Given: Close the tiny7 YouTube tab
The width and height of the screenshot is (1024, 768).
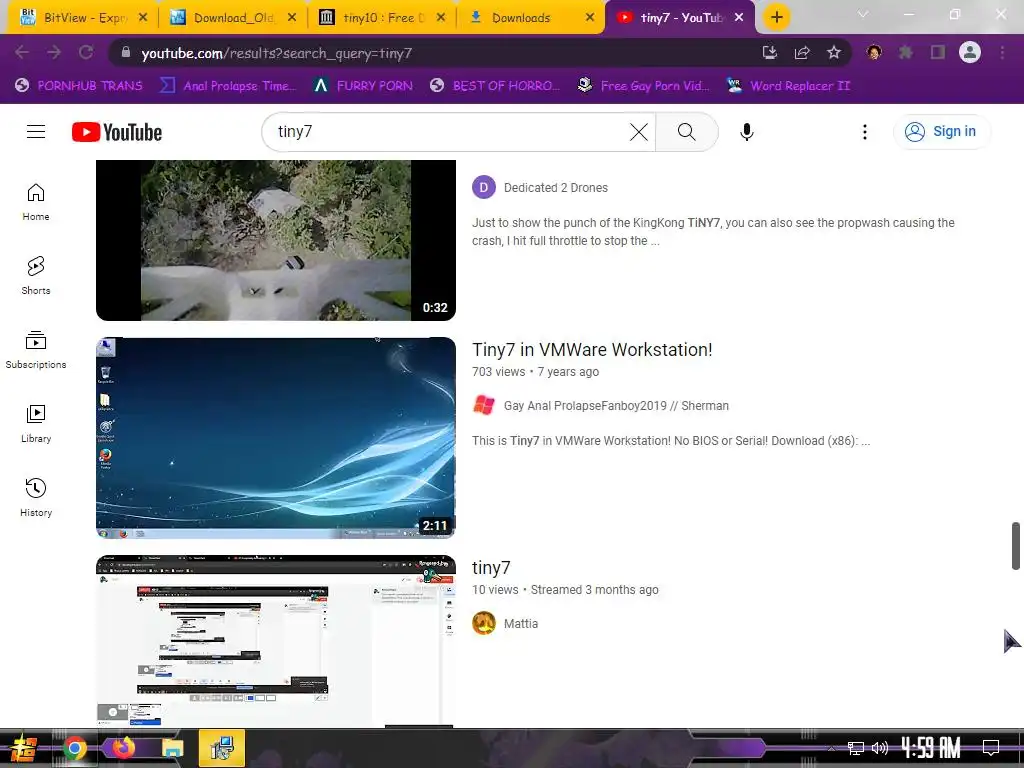Looking at the screenshot, I should coord(739,18).
